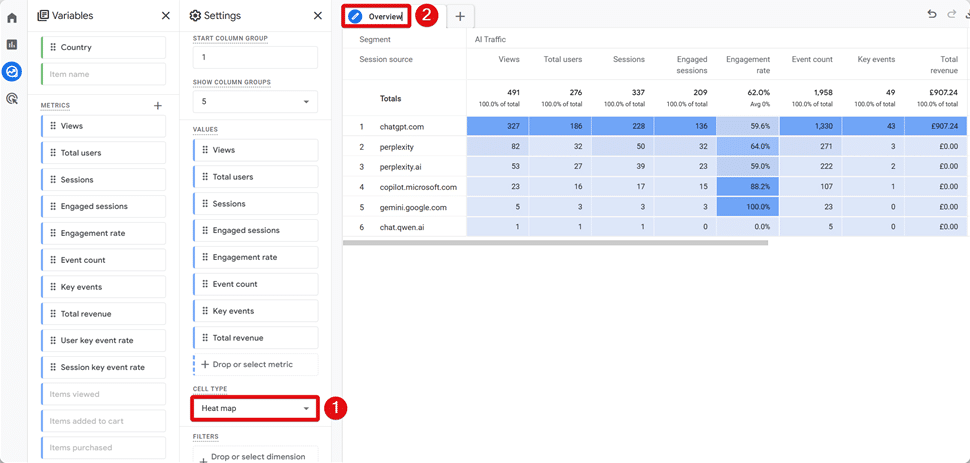Click Drop or select metric box
The width and height of the screenshot is (970, 463).
pyautogui.click(x=255, y=365)
